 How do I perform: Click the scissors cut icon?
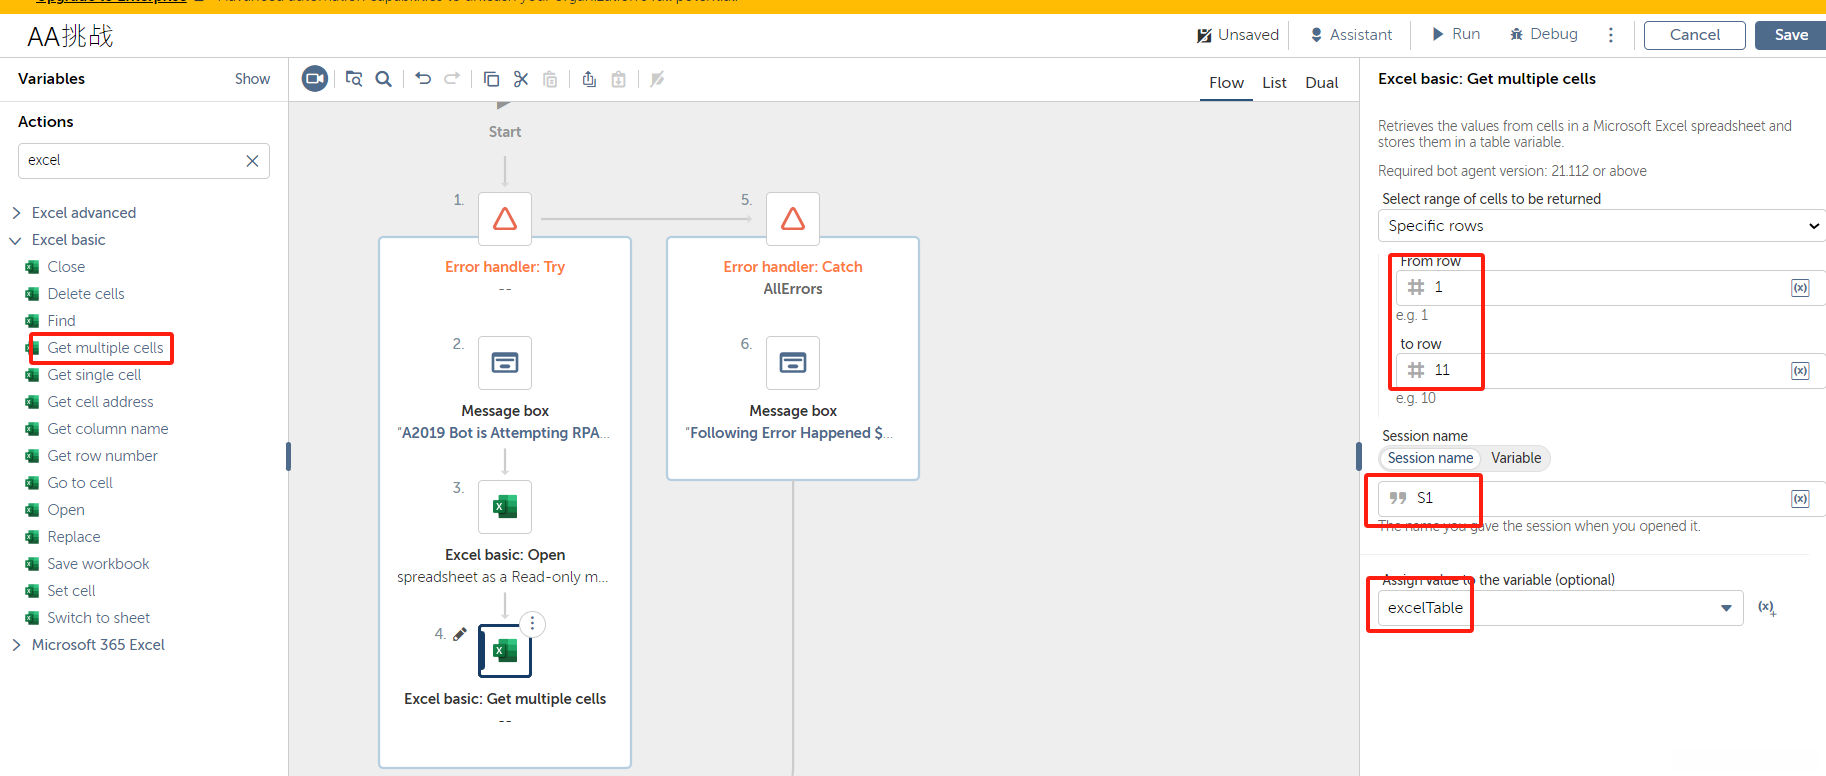coord(521,79)
